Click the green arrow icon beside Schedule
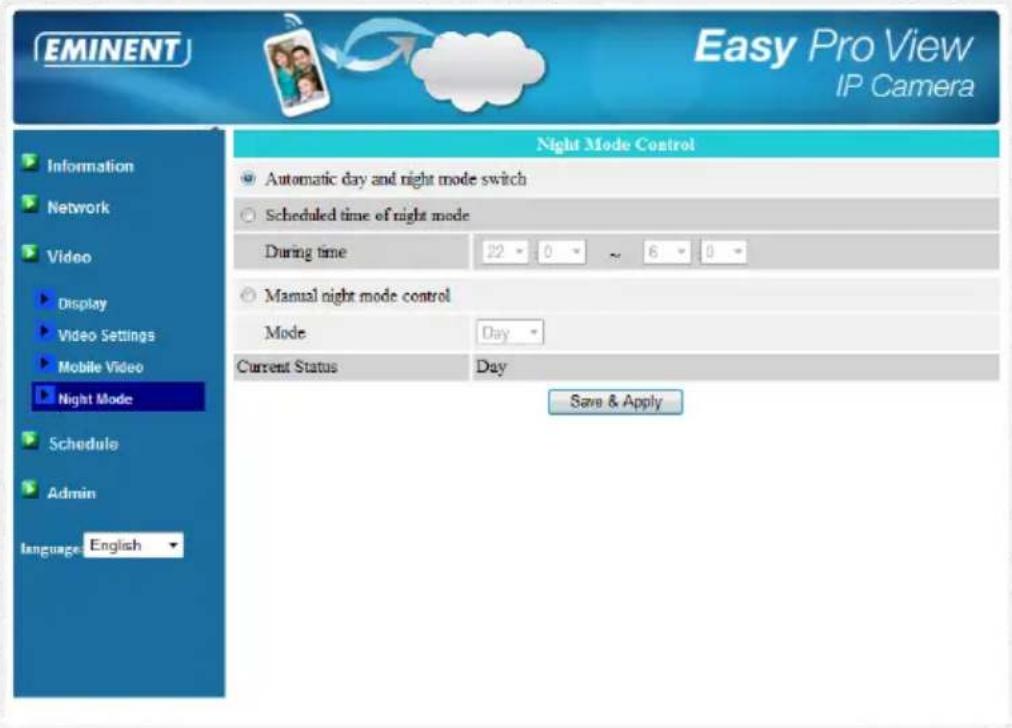 [30, 440]
